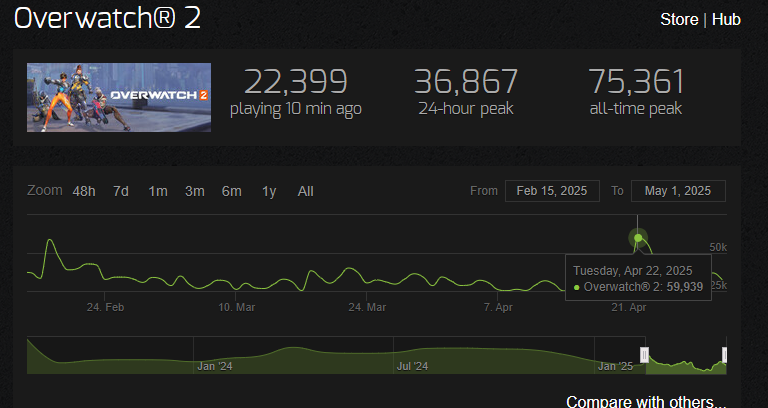The image size is (768, 408).
Task: Open the Hub link
Action: tap(726, 20)
